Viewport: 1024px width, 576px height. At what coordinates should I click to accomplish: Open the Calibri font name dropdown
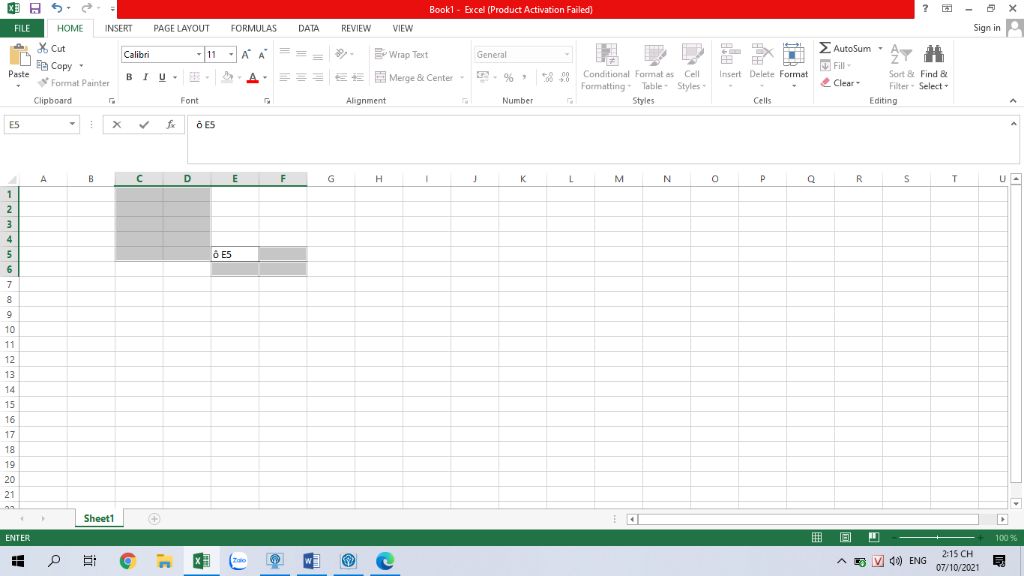(199, 54)
